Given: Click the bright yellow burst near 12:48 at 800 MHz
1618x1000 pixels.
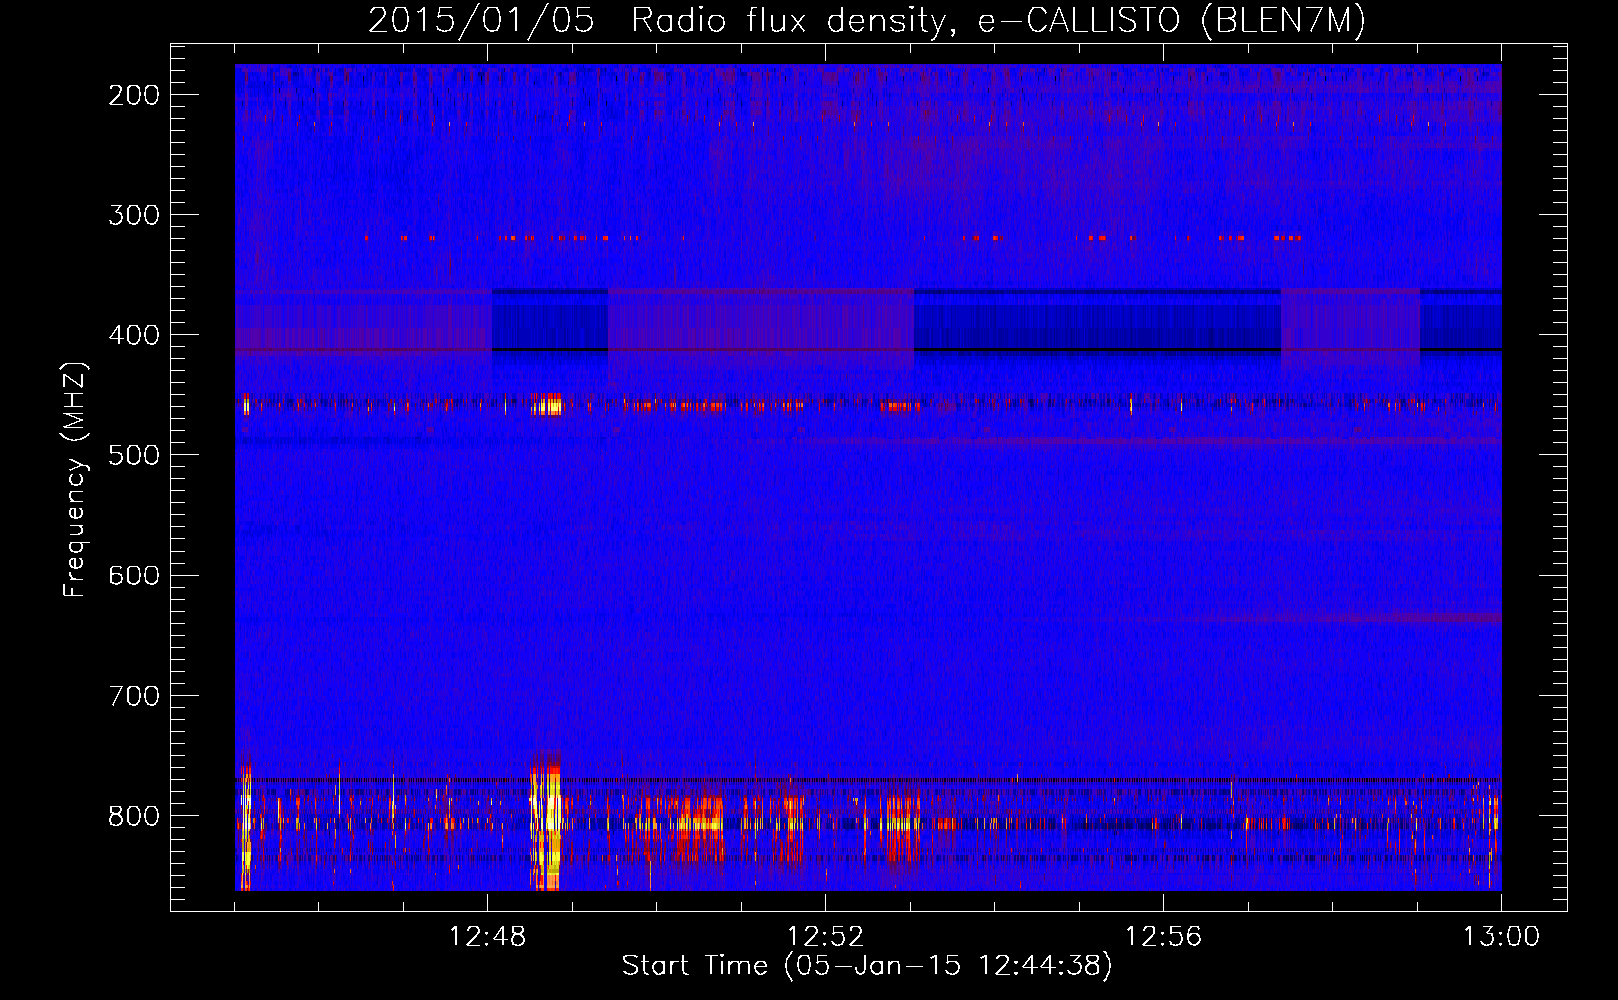Looking at the screenshot, I should 546,822.
